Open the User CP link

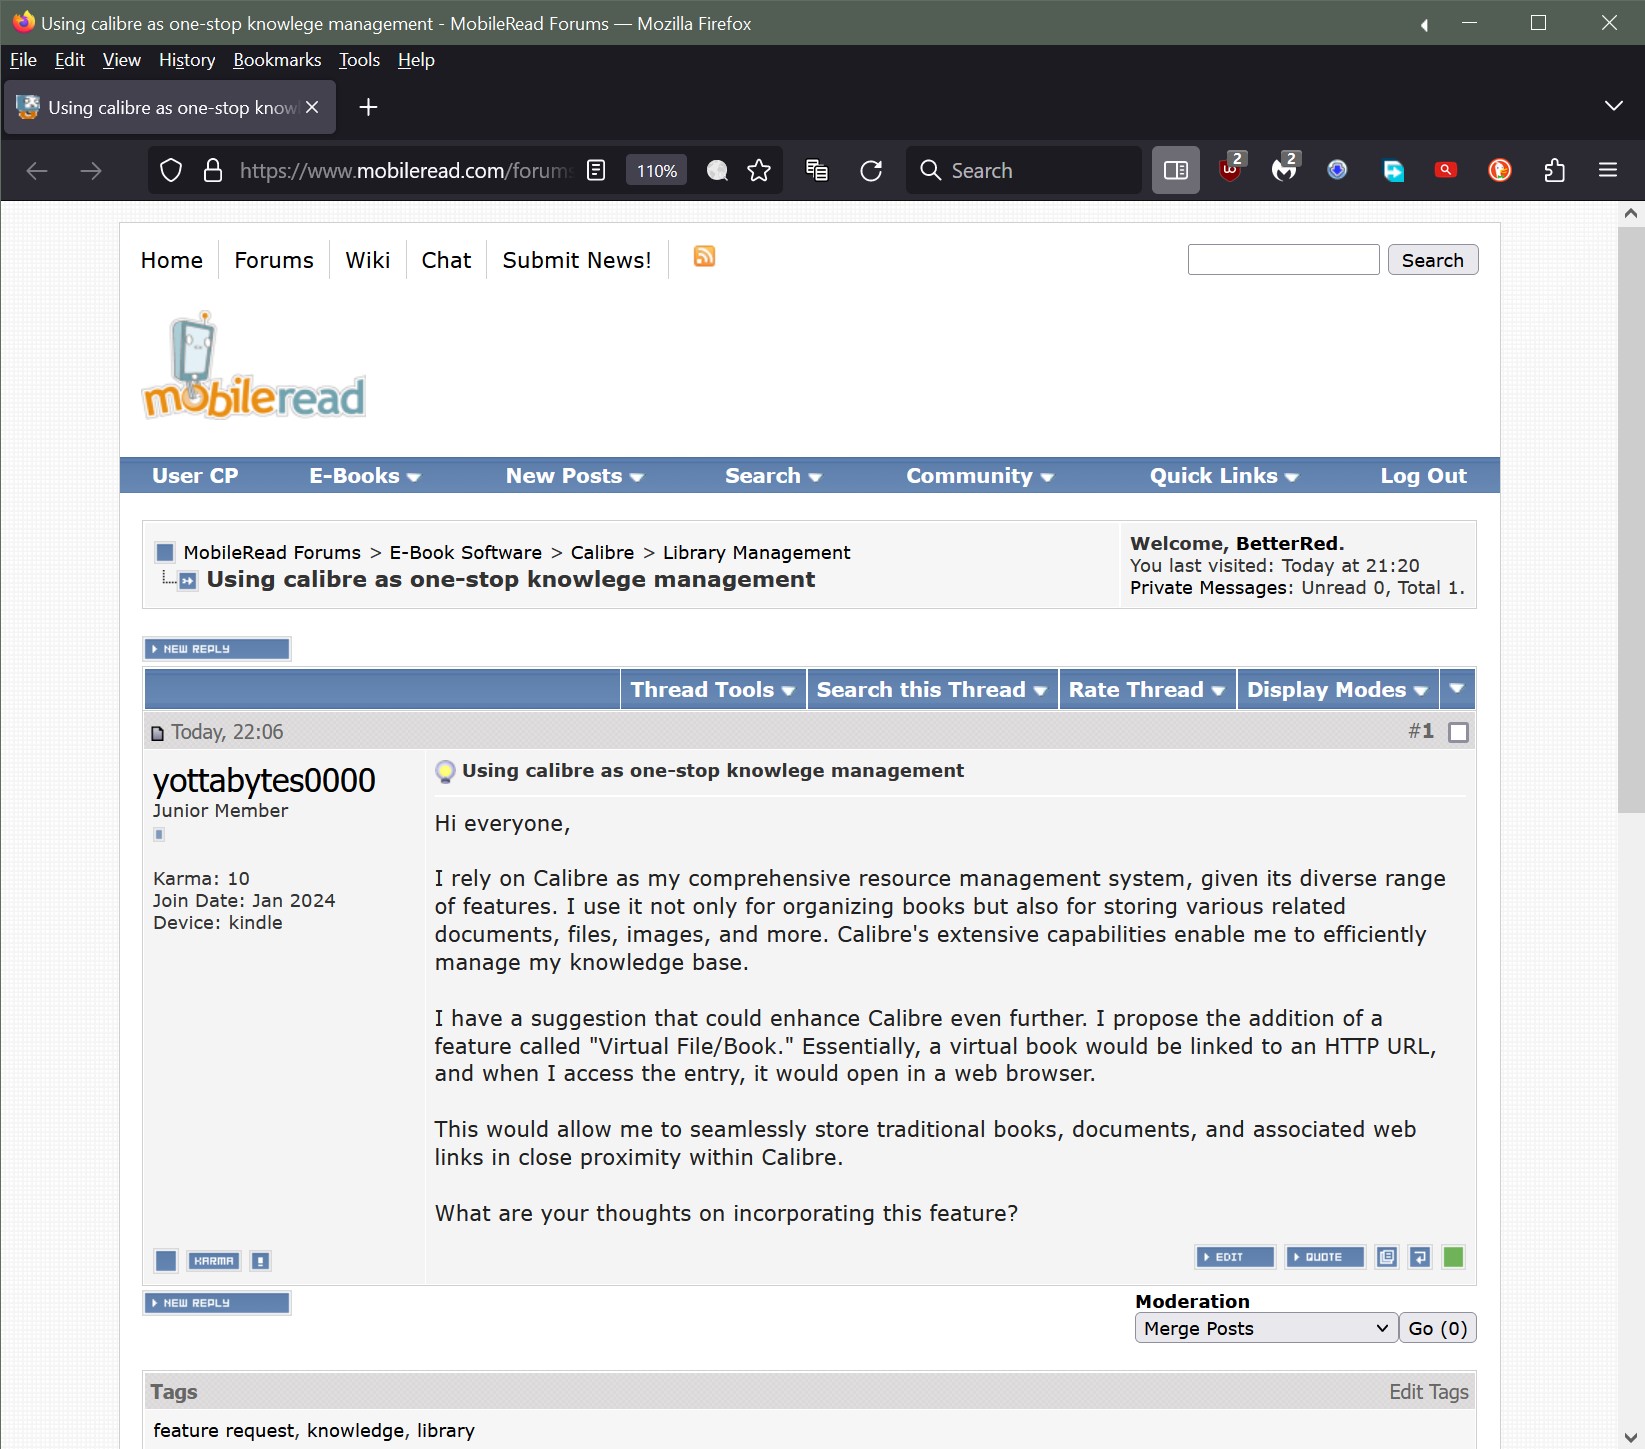(x=195, y=476)
